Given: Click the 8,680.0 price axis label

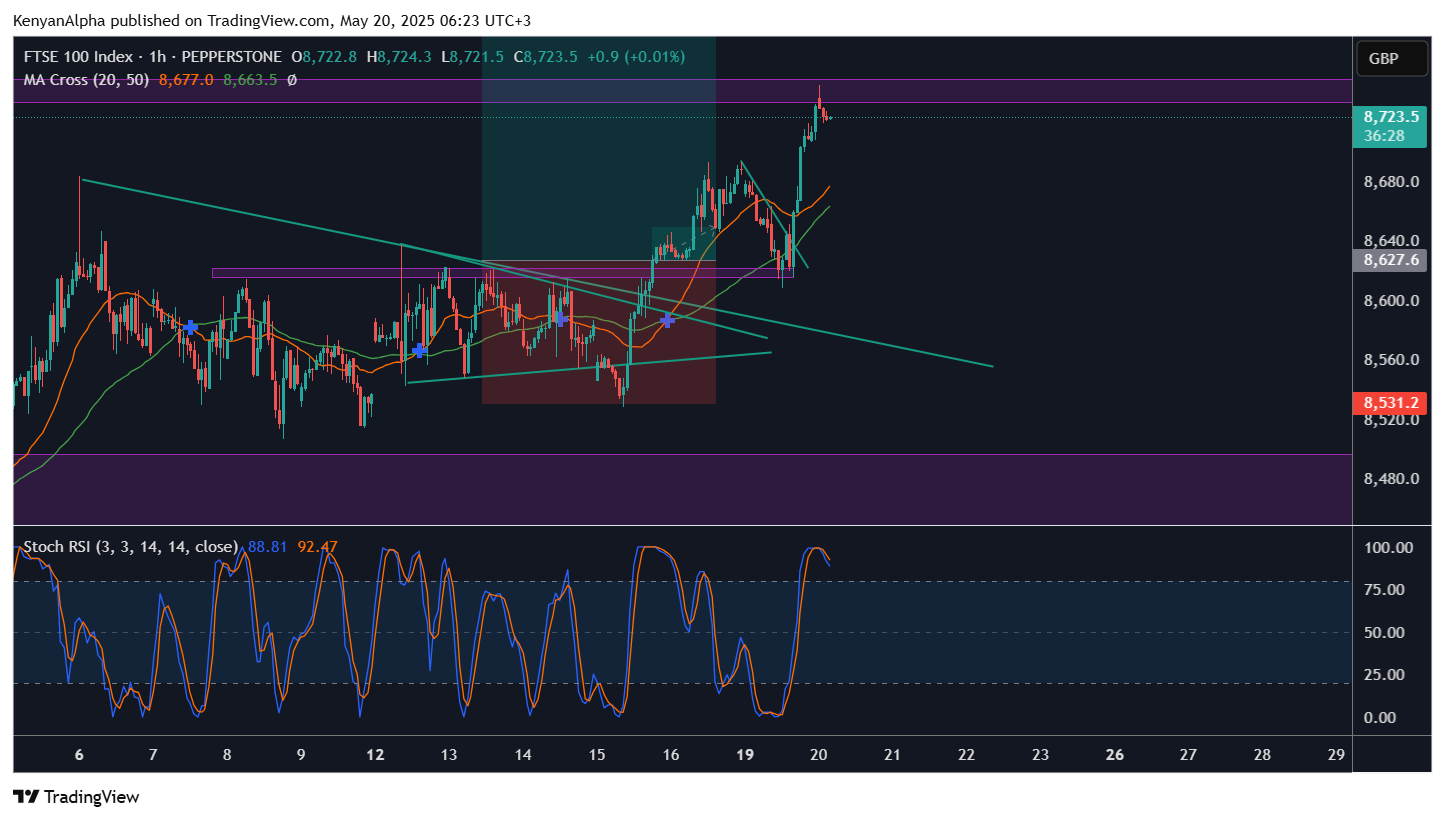Looking at the screenshot, I should tap(1391, 182).
